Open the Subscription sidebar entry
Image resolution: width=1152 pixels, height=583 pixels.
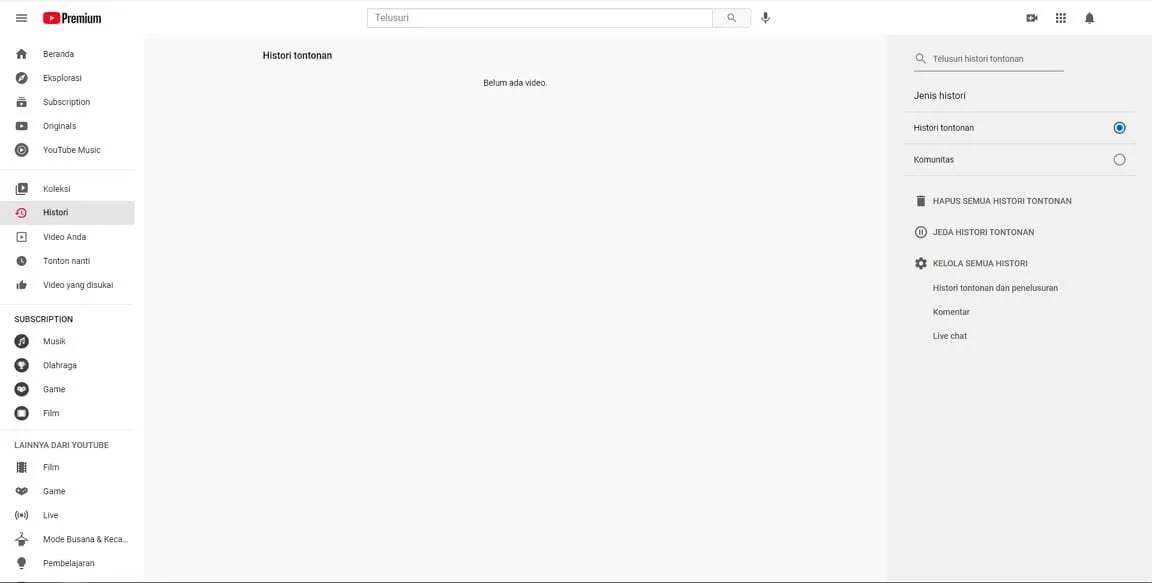coord(67,102)
